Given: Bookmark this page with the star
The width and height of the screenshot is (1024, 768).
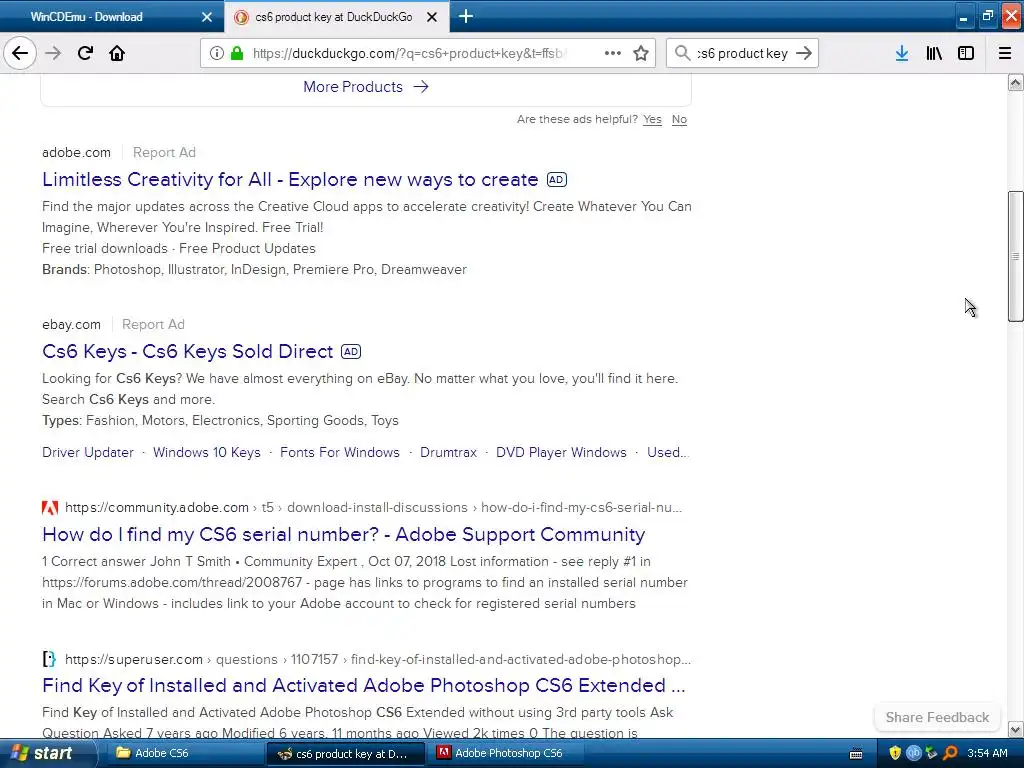Looking at the screenshot, I should 641,53.
